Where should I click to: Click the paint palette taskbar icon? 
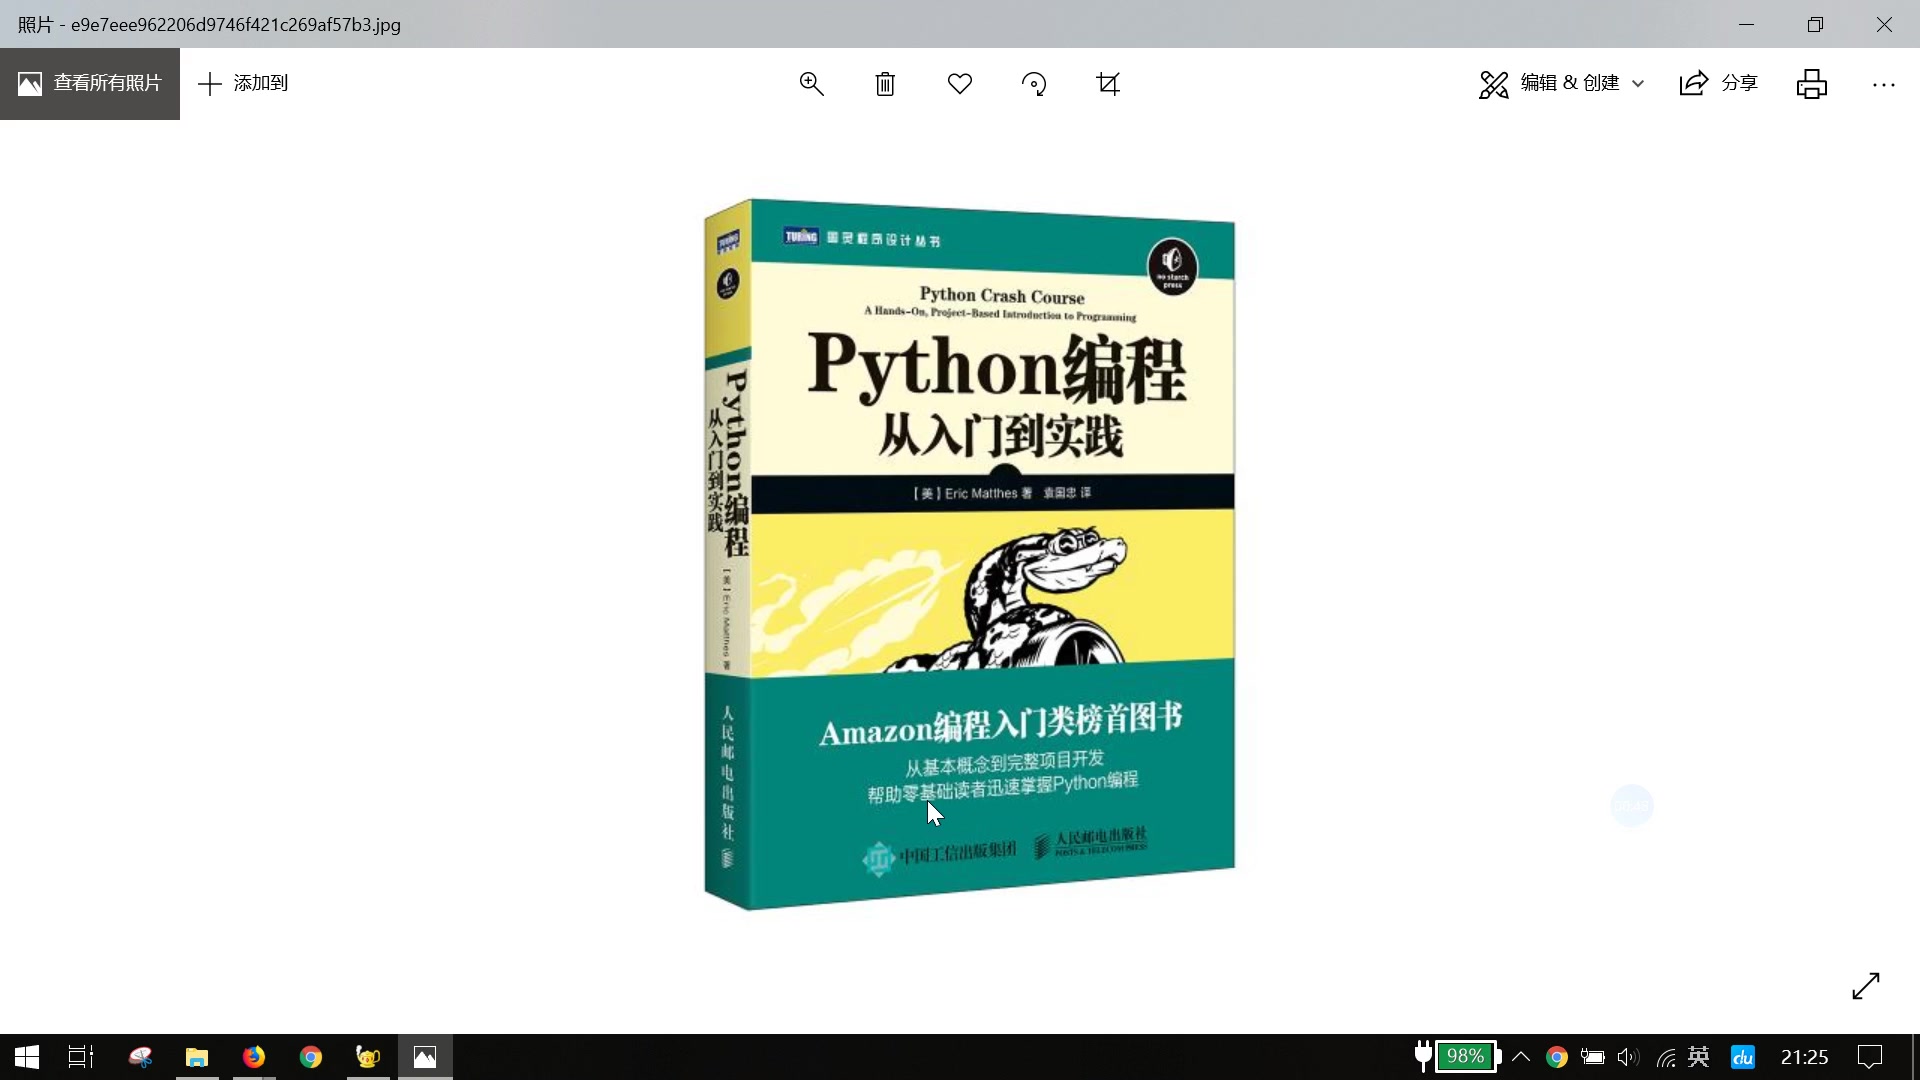pyautogui.click(x=140, y=1057)
